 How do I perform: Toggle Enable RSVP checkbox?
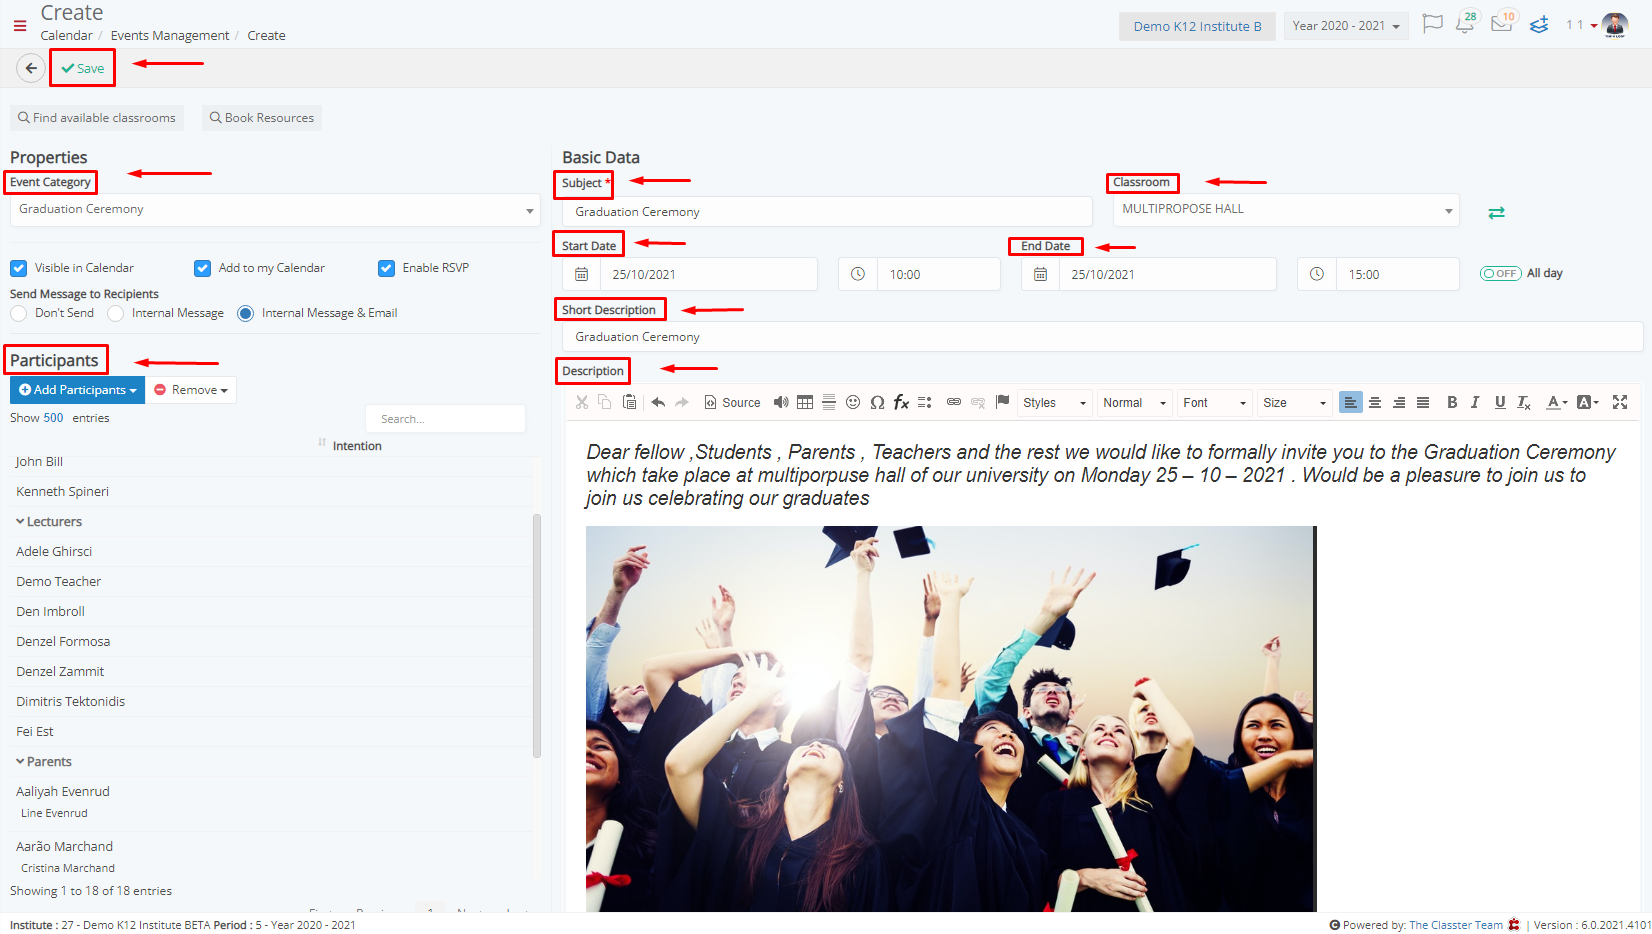(x=386, y=268)
